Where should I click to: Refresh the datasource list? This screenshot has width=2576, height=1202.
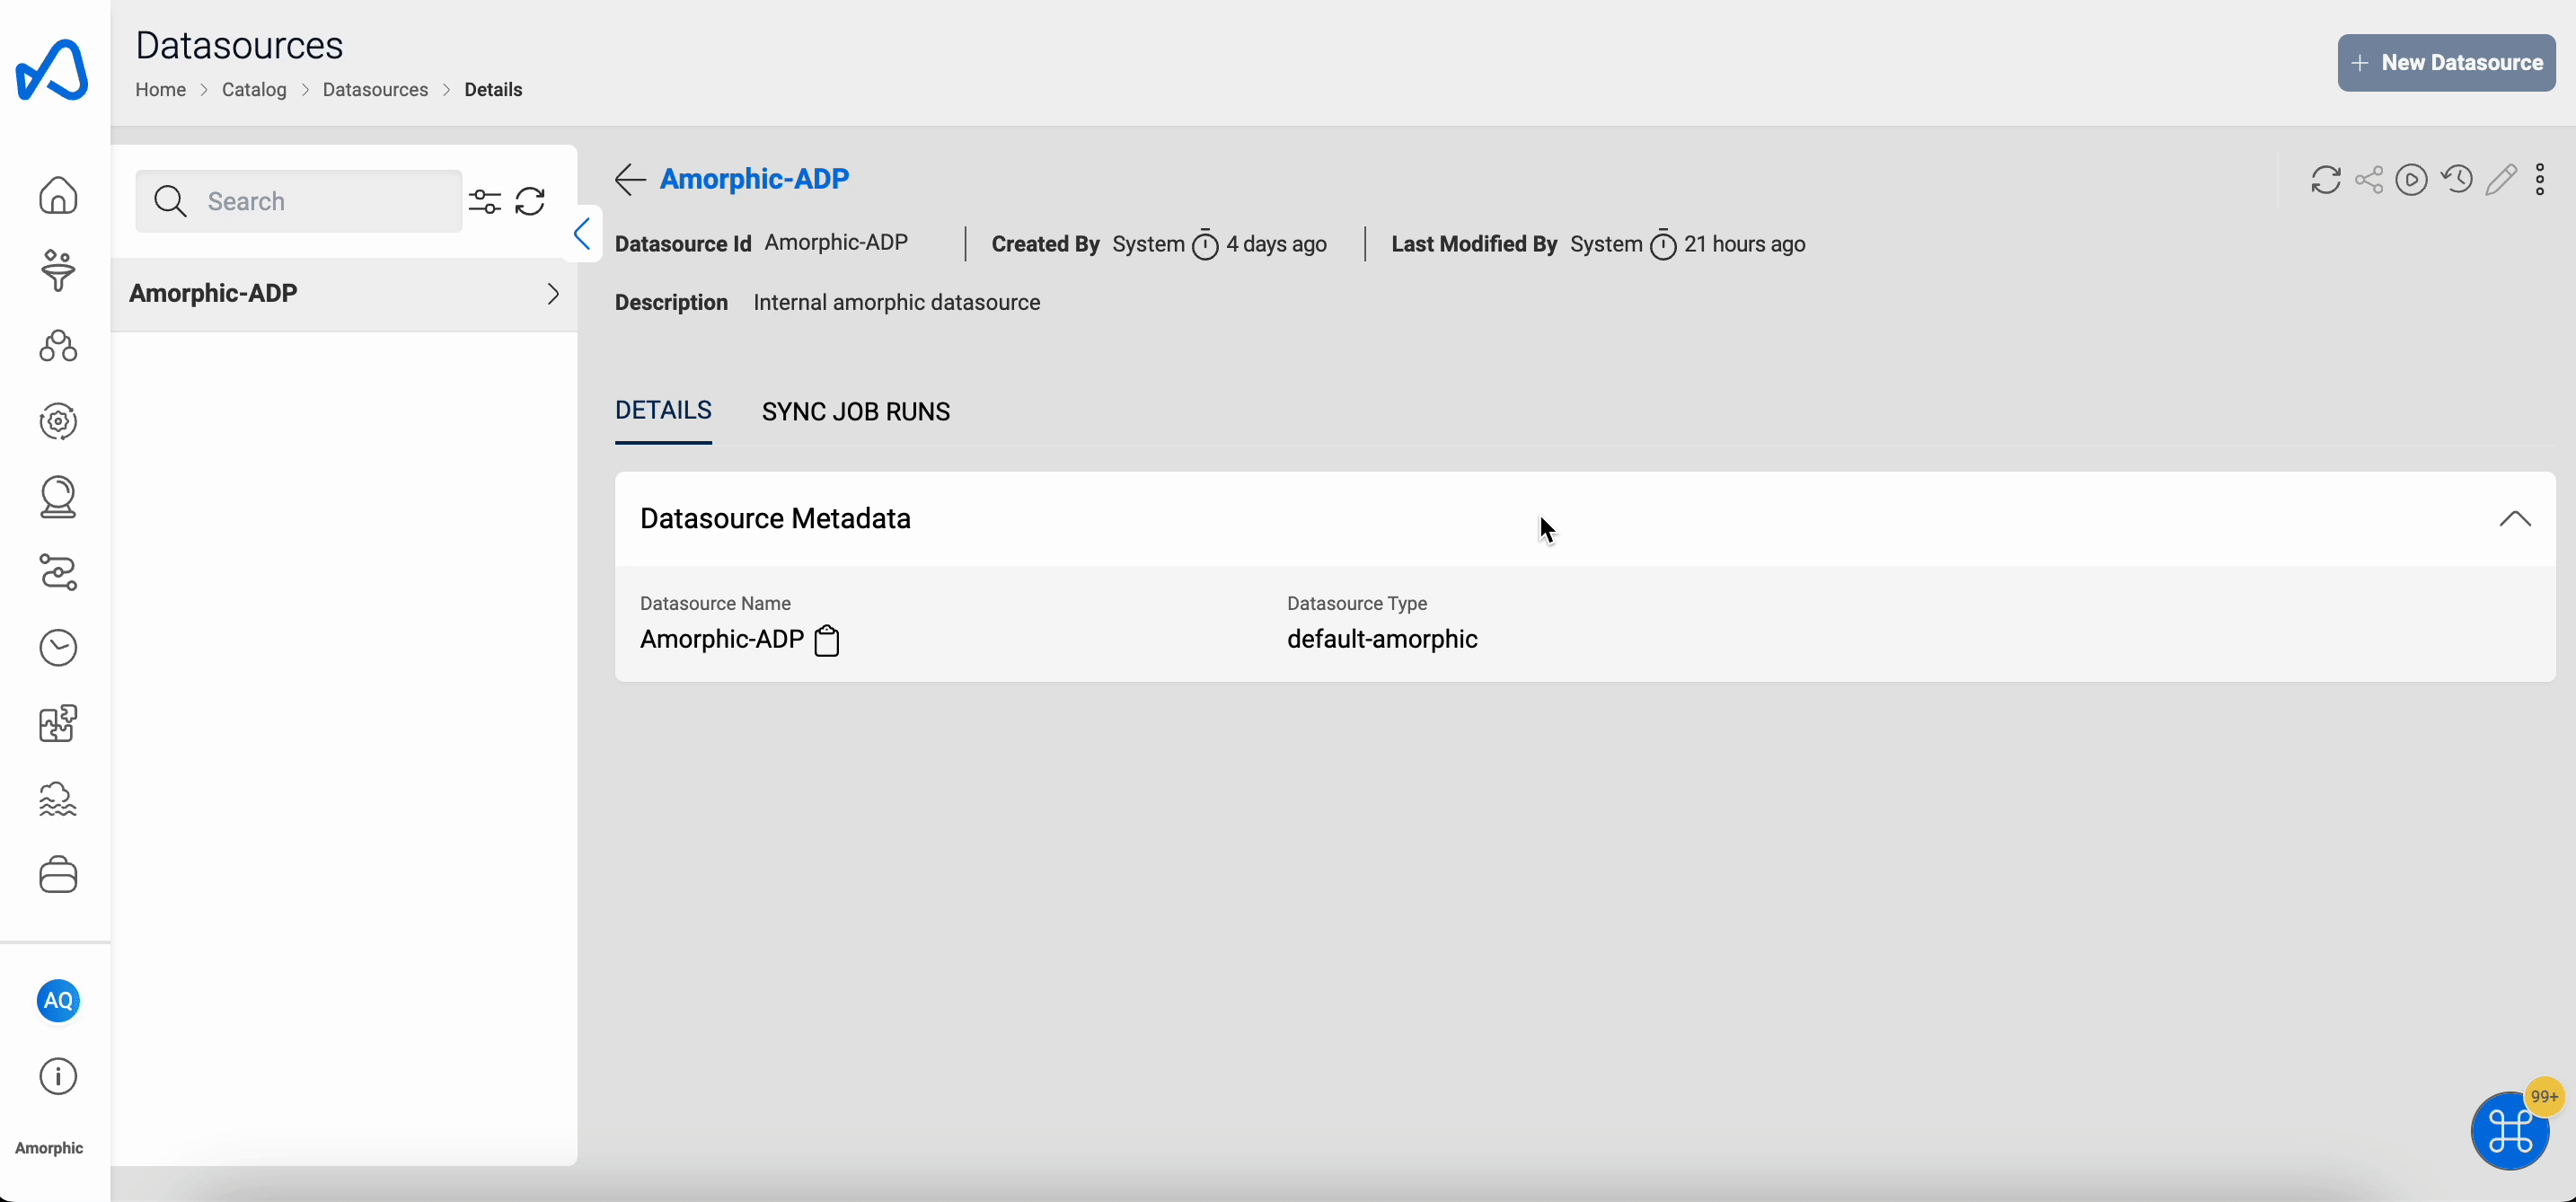[x=530, y=202]
